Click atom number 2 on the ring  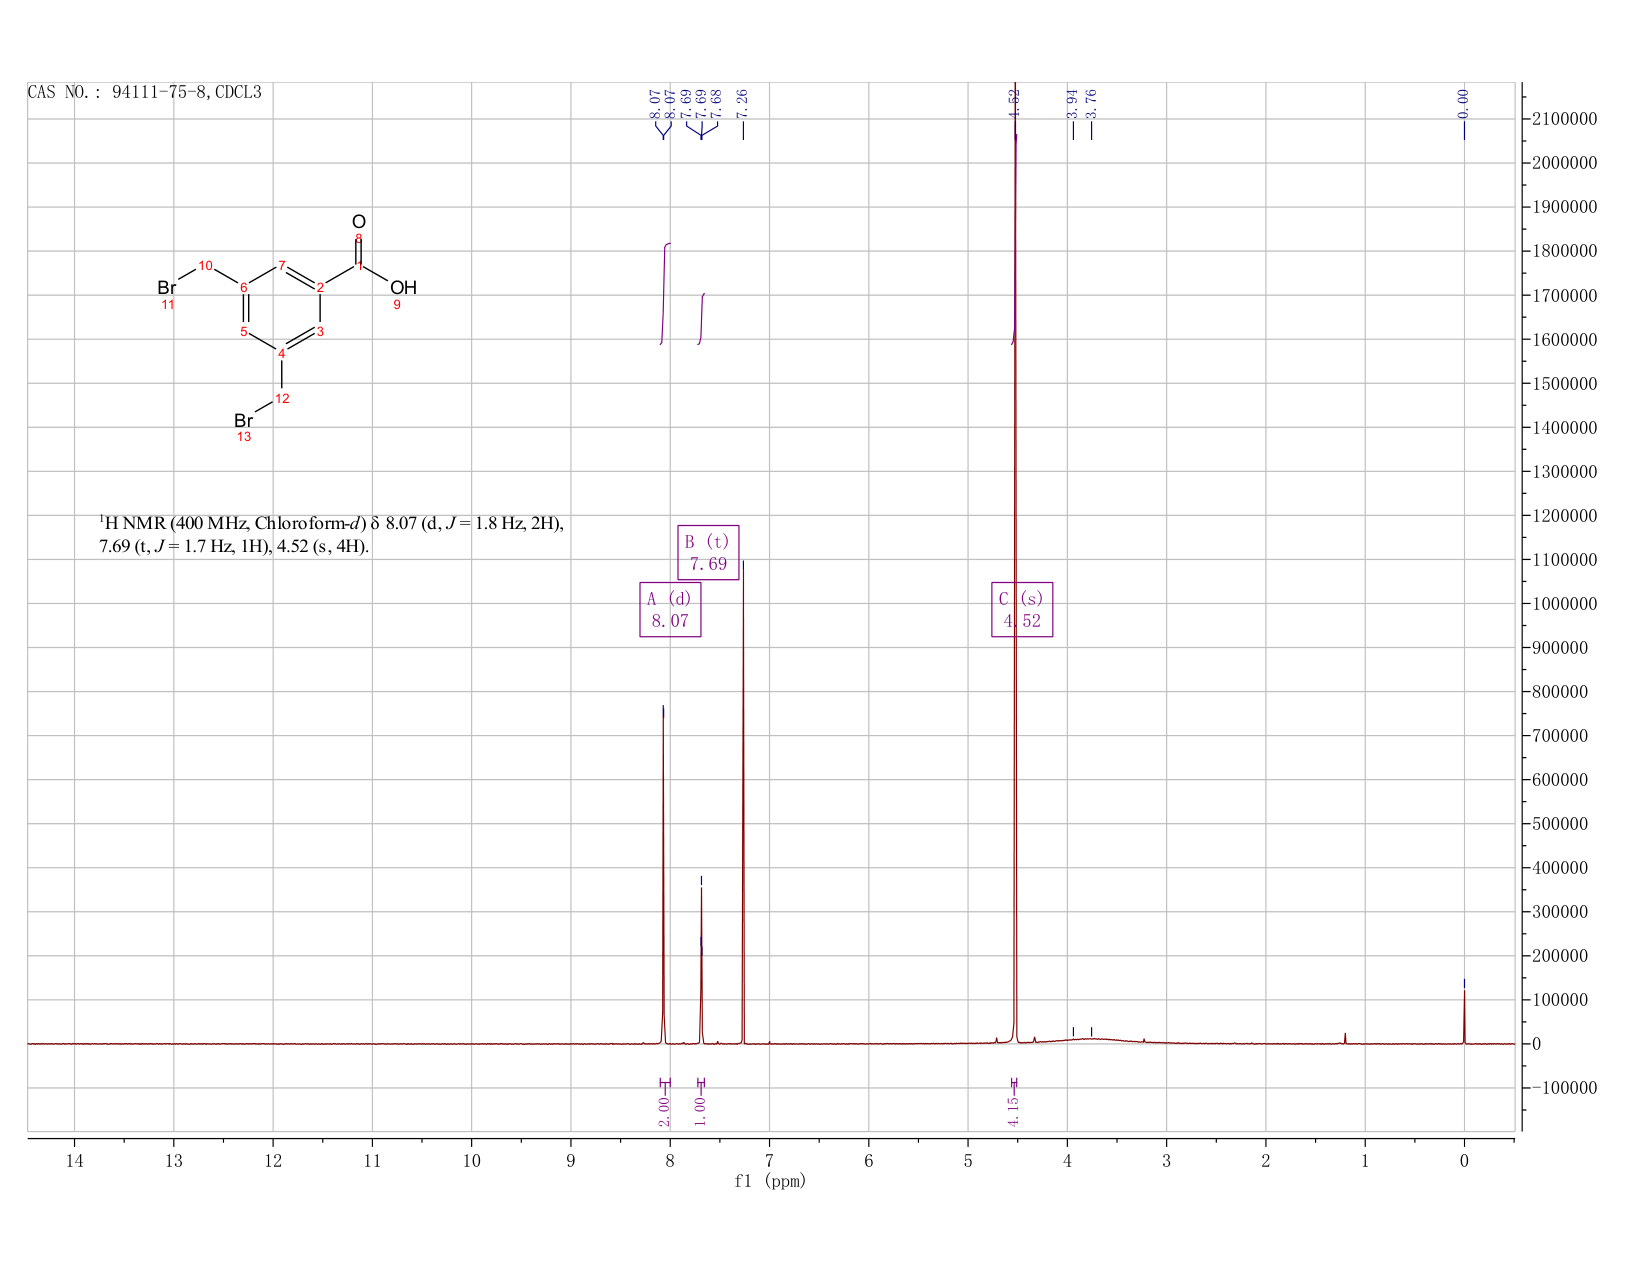click(x=320, y=288)
